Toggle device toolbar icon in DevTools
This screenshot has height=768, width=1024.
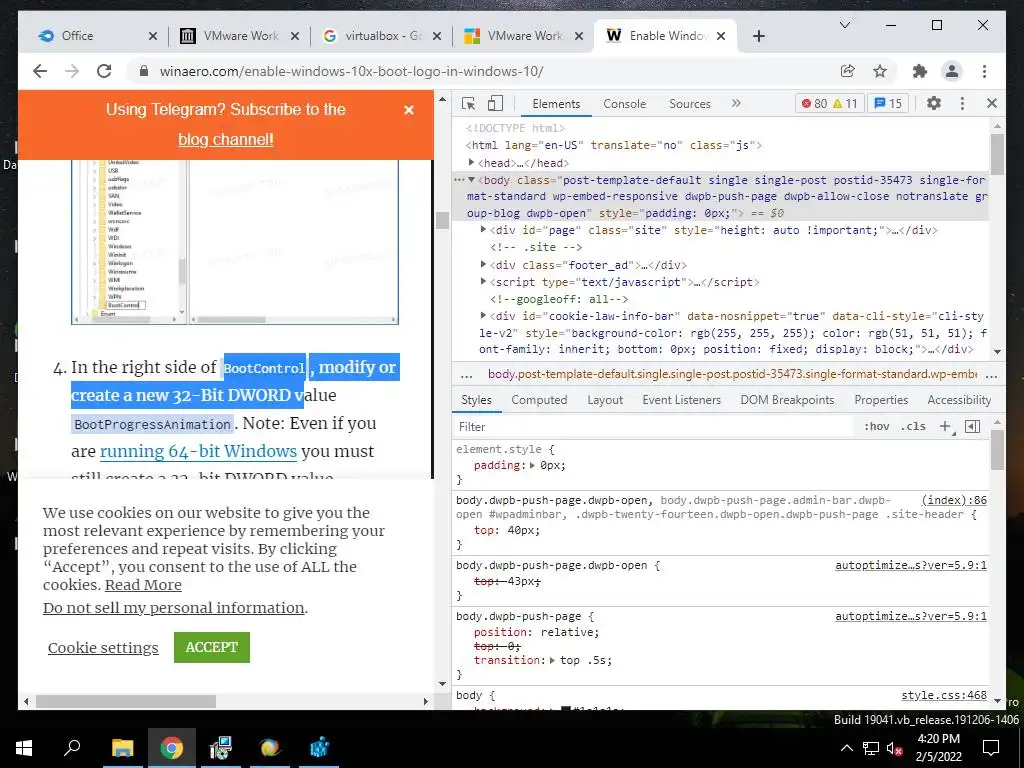496,103
